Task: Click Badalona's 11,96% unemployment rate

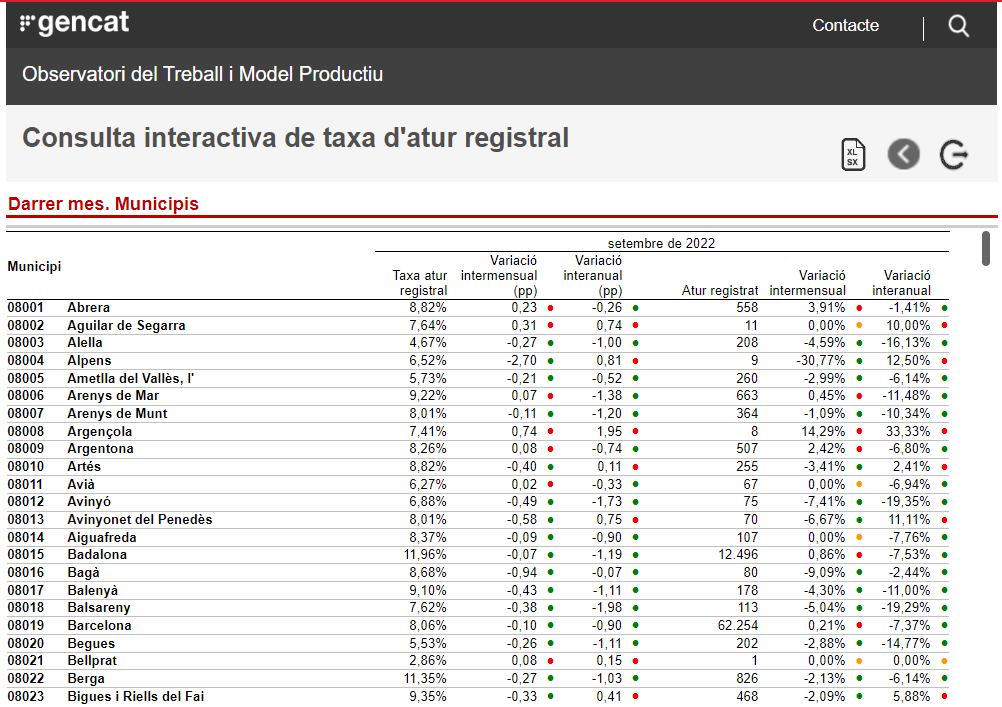Action: pyautogui.click(x=425, y=555)
